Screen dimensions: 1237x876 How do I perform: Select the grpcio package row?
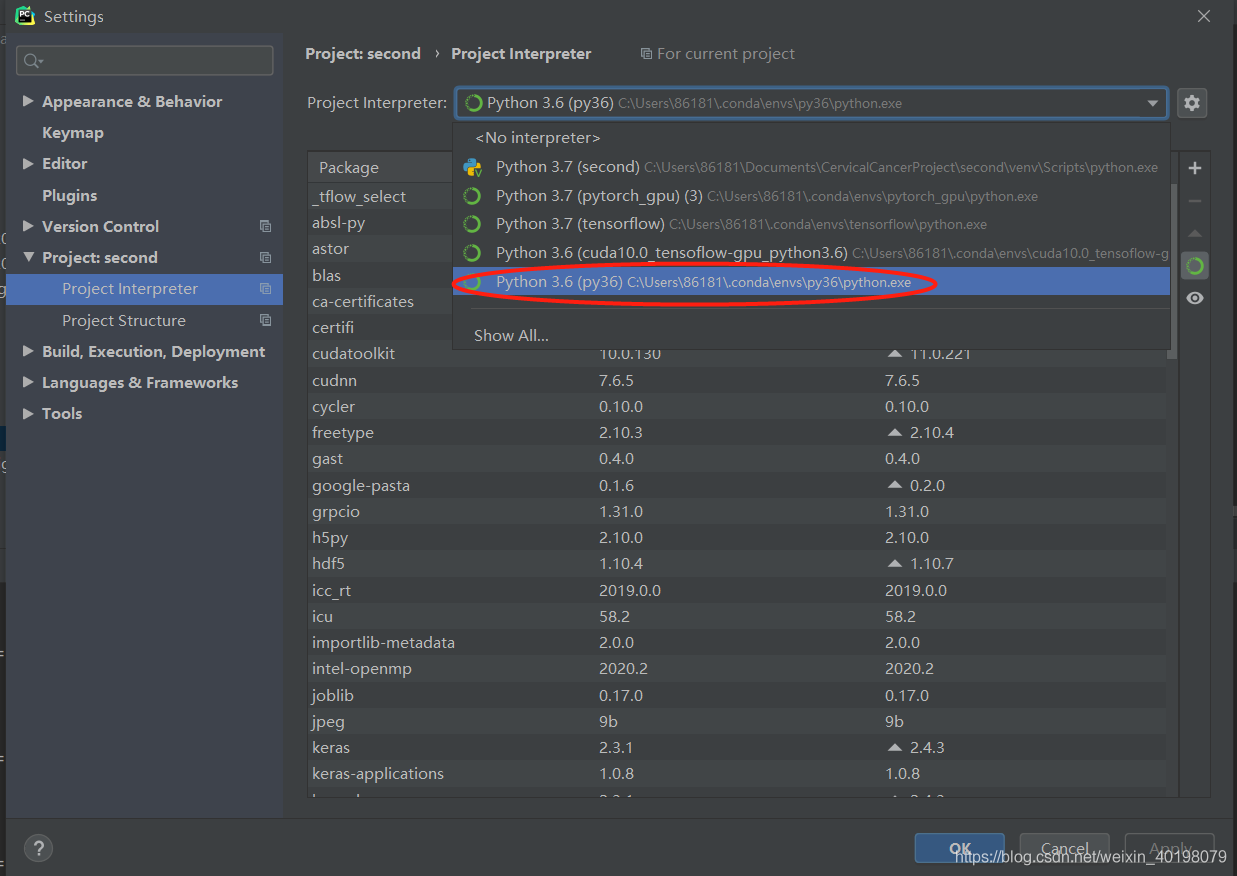(x=737, y=512)
